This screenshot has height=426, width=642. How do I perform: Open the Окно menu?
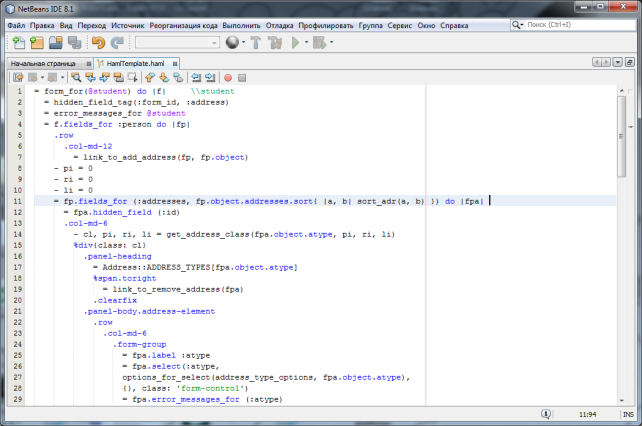tap(426, 25)
